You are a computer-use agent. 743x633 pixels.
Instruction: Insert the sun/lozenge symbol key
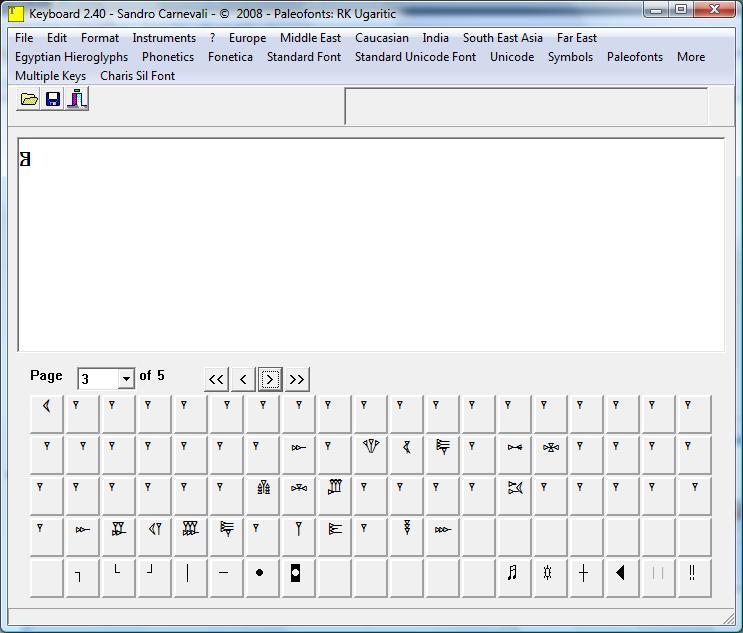point(550,578)
